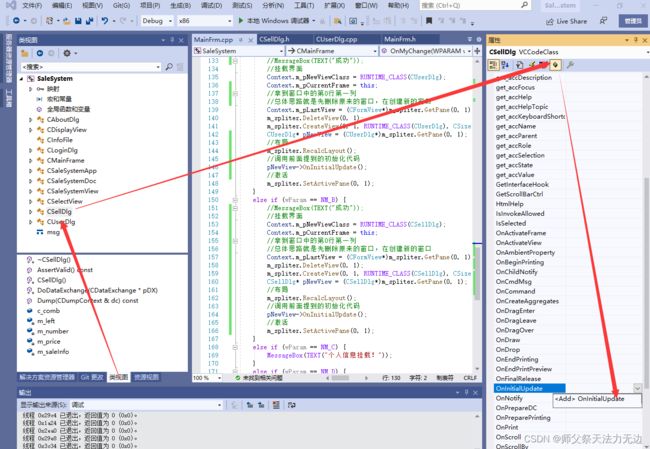
Task: Close the MainFrm.cpp tab
Action: [250, 40]
